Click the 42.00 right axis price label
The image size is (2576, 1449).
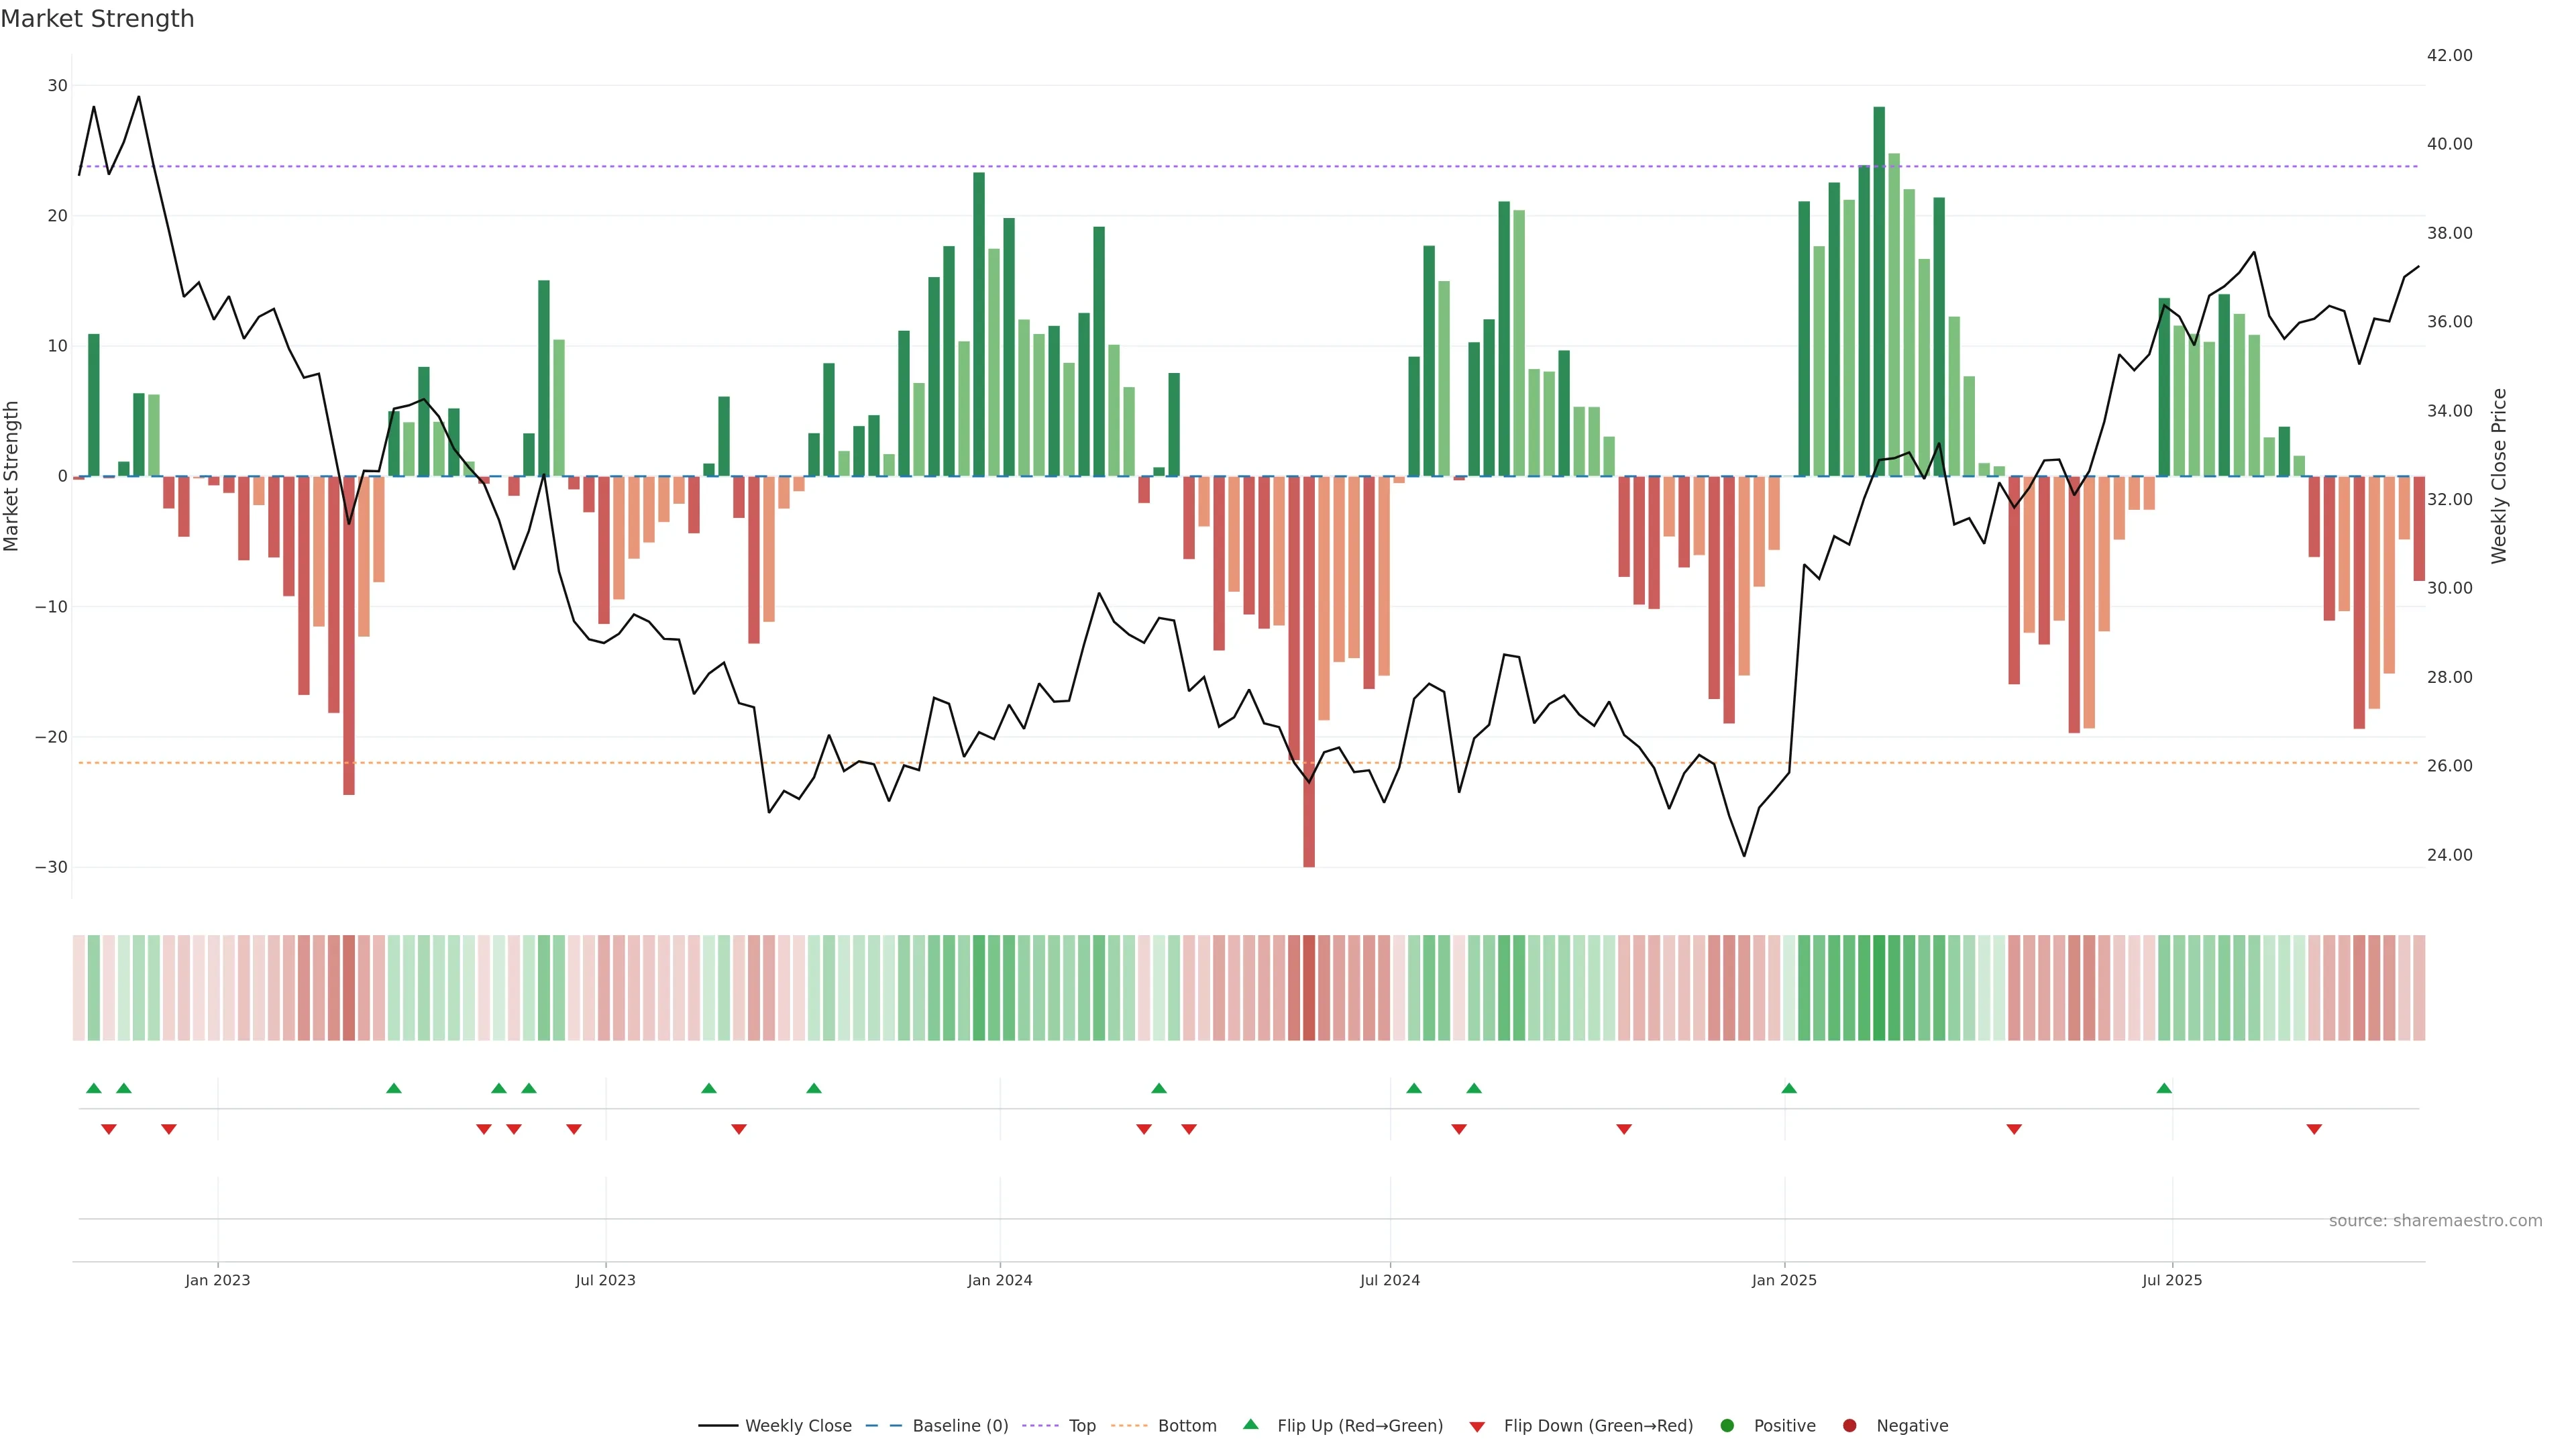coord(2449,55)
